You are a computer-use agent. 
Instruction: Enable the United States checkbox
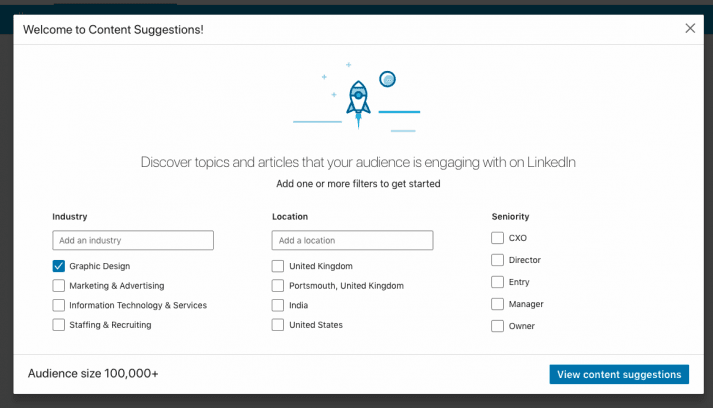point(278,325)
